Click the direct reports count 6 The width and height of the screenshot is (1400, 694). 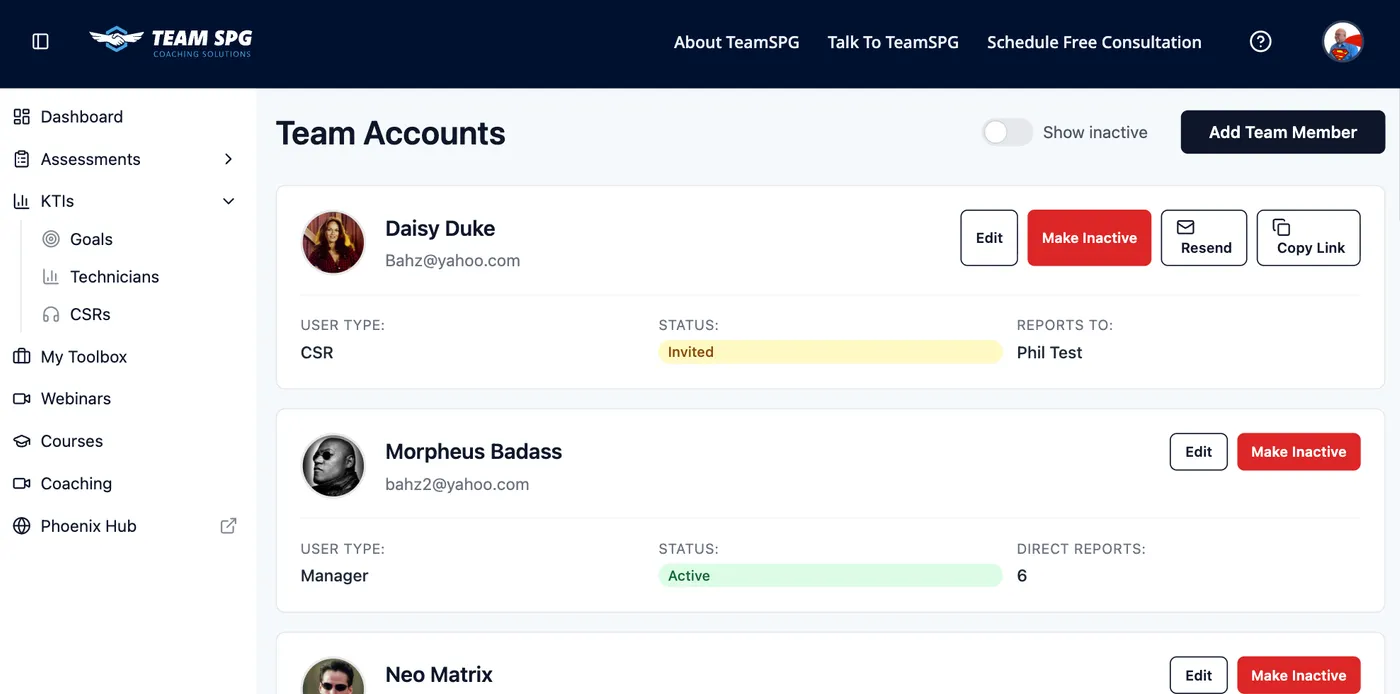(x=1022, y=576)
